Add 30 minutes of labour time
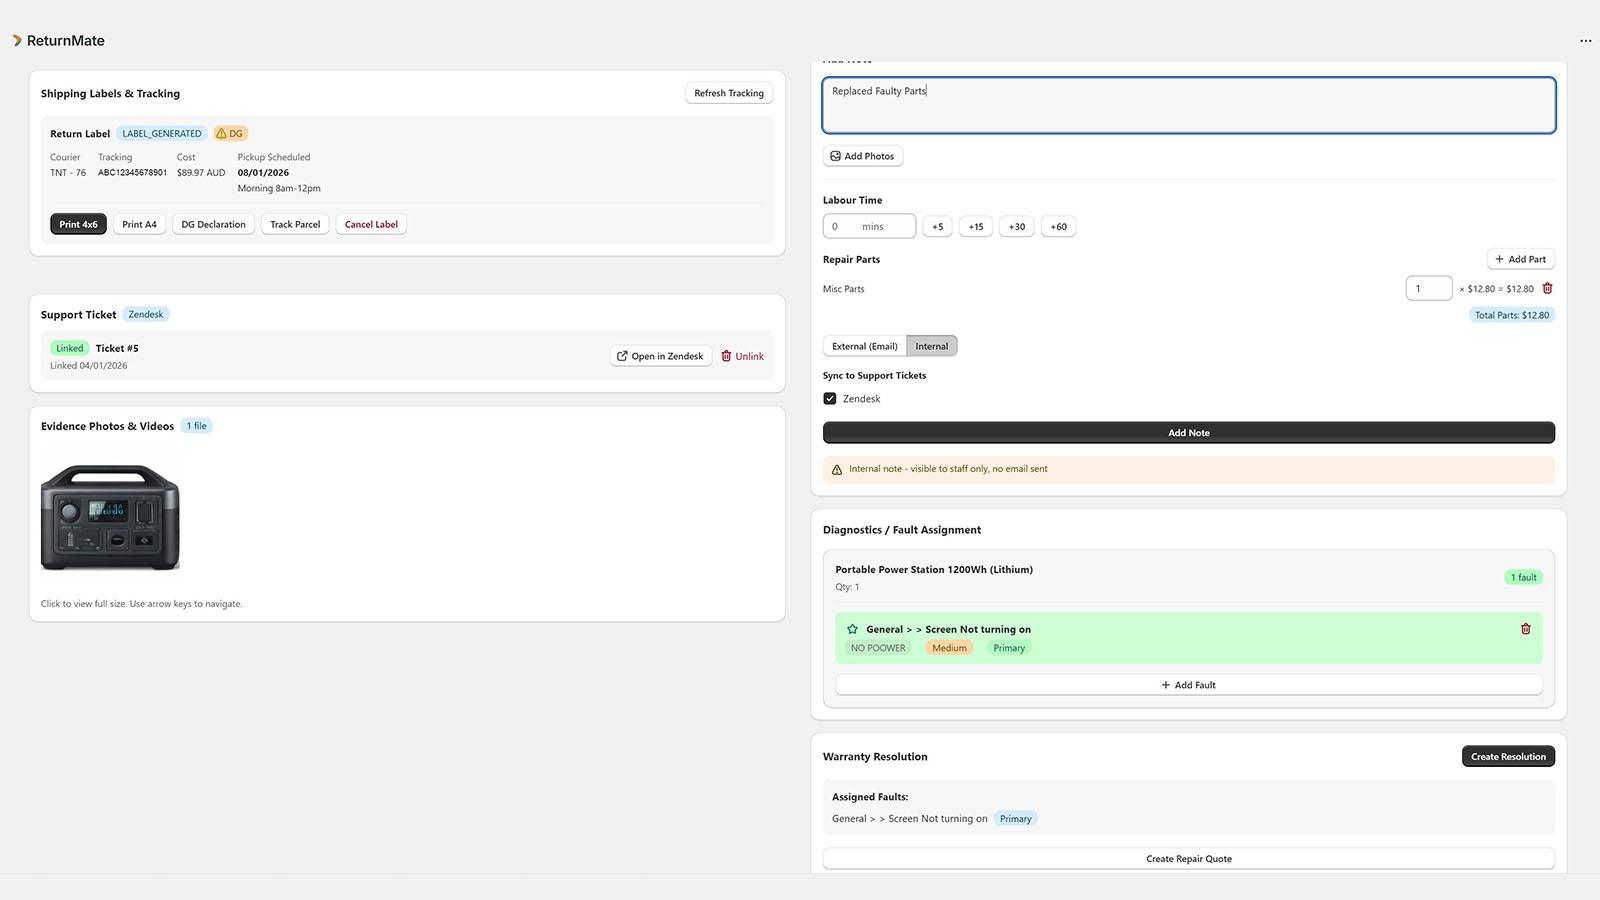The height and width of the screenshot is (900, 1600). click(x=1016, y=226)
